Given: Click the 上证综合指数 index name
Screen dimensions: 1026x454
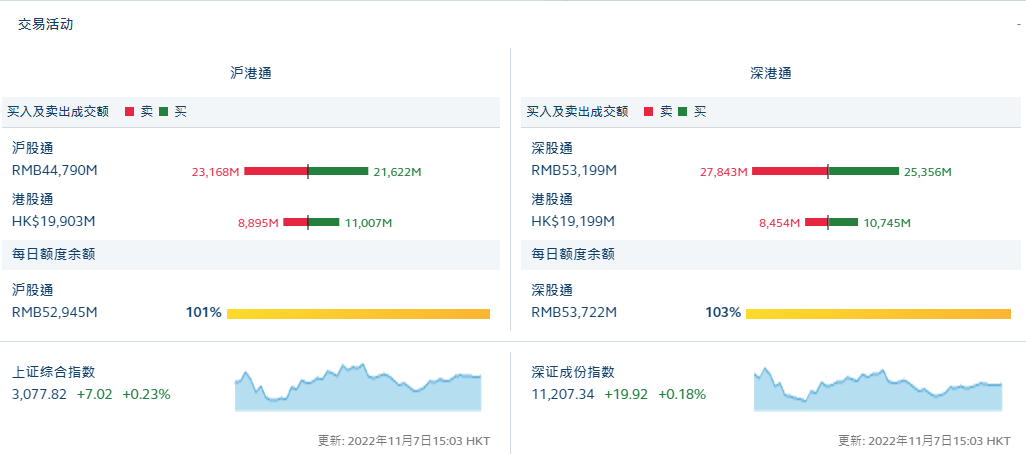Looking at the screenshot, I should 53,372.
